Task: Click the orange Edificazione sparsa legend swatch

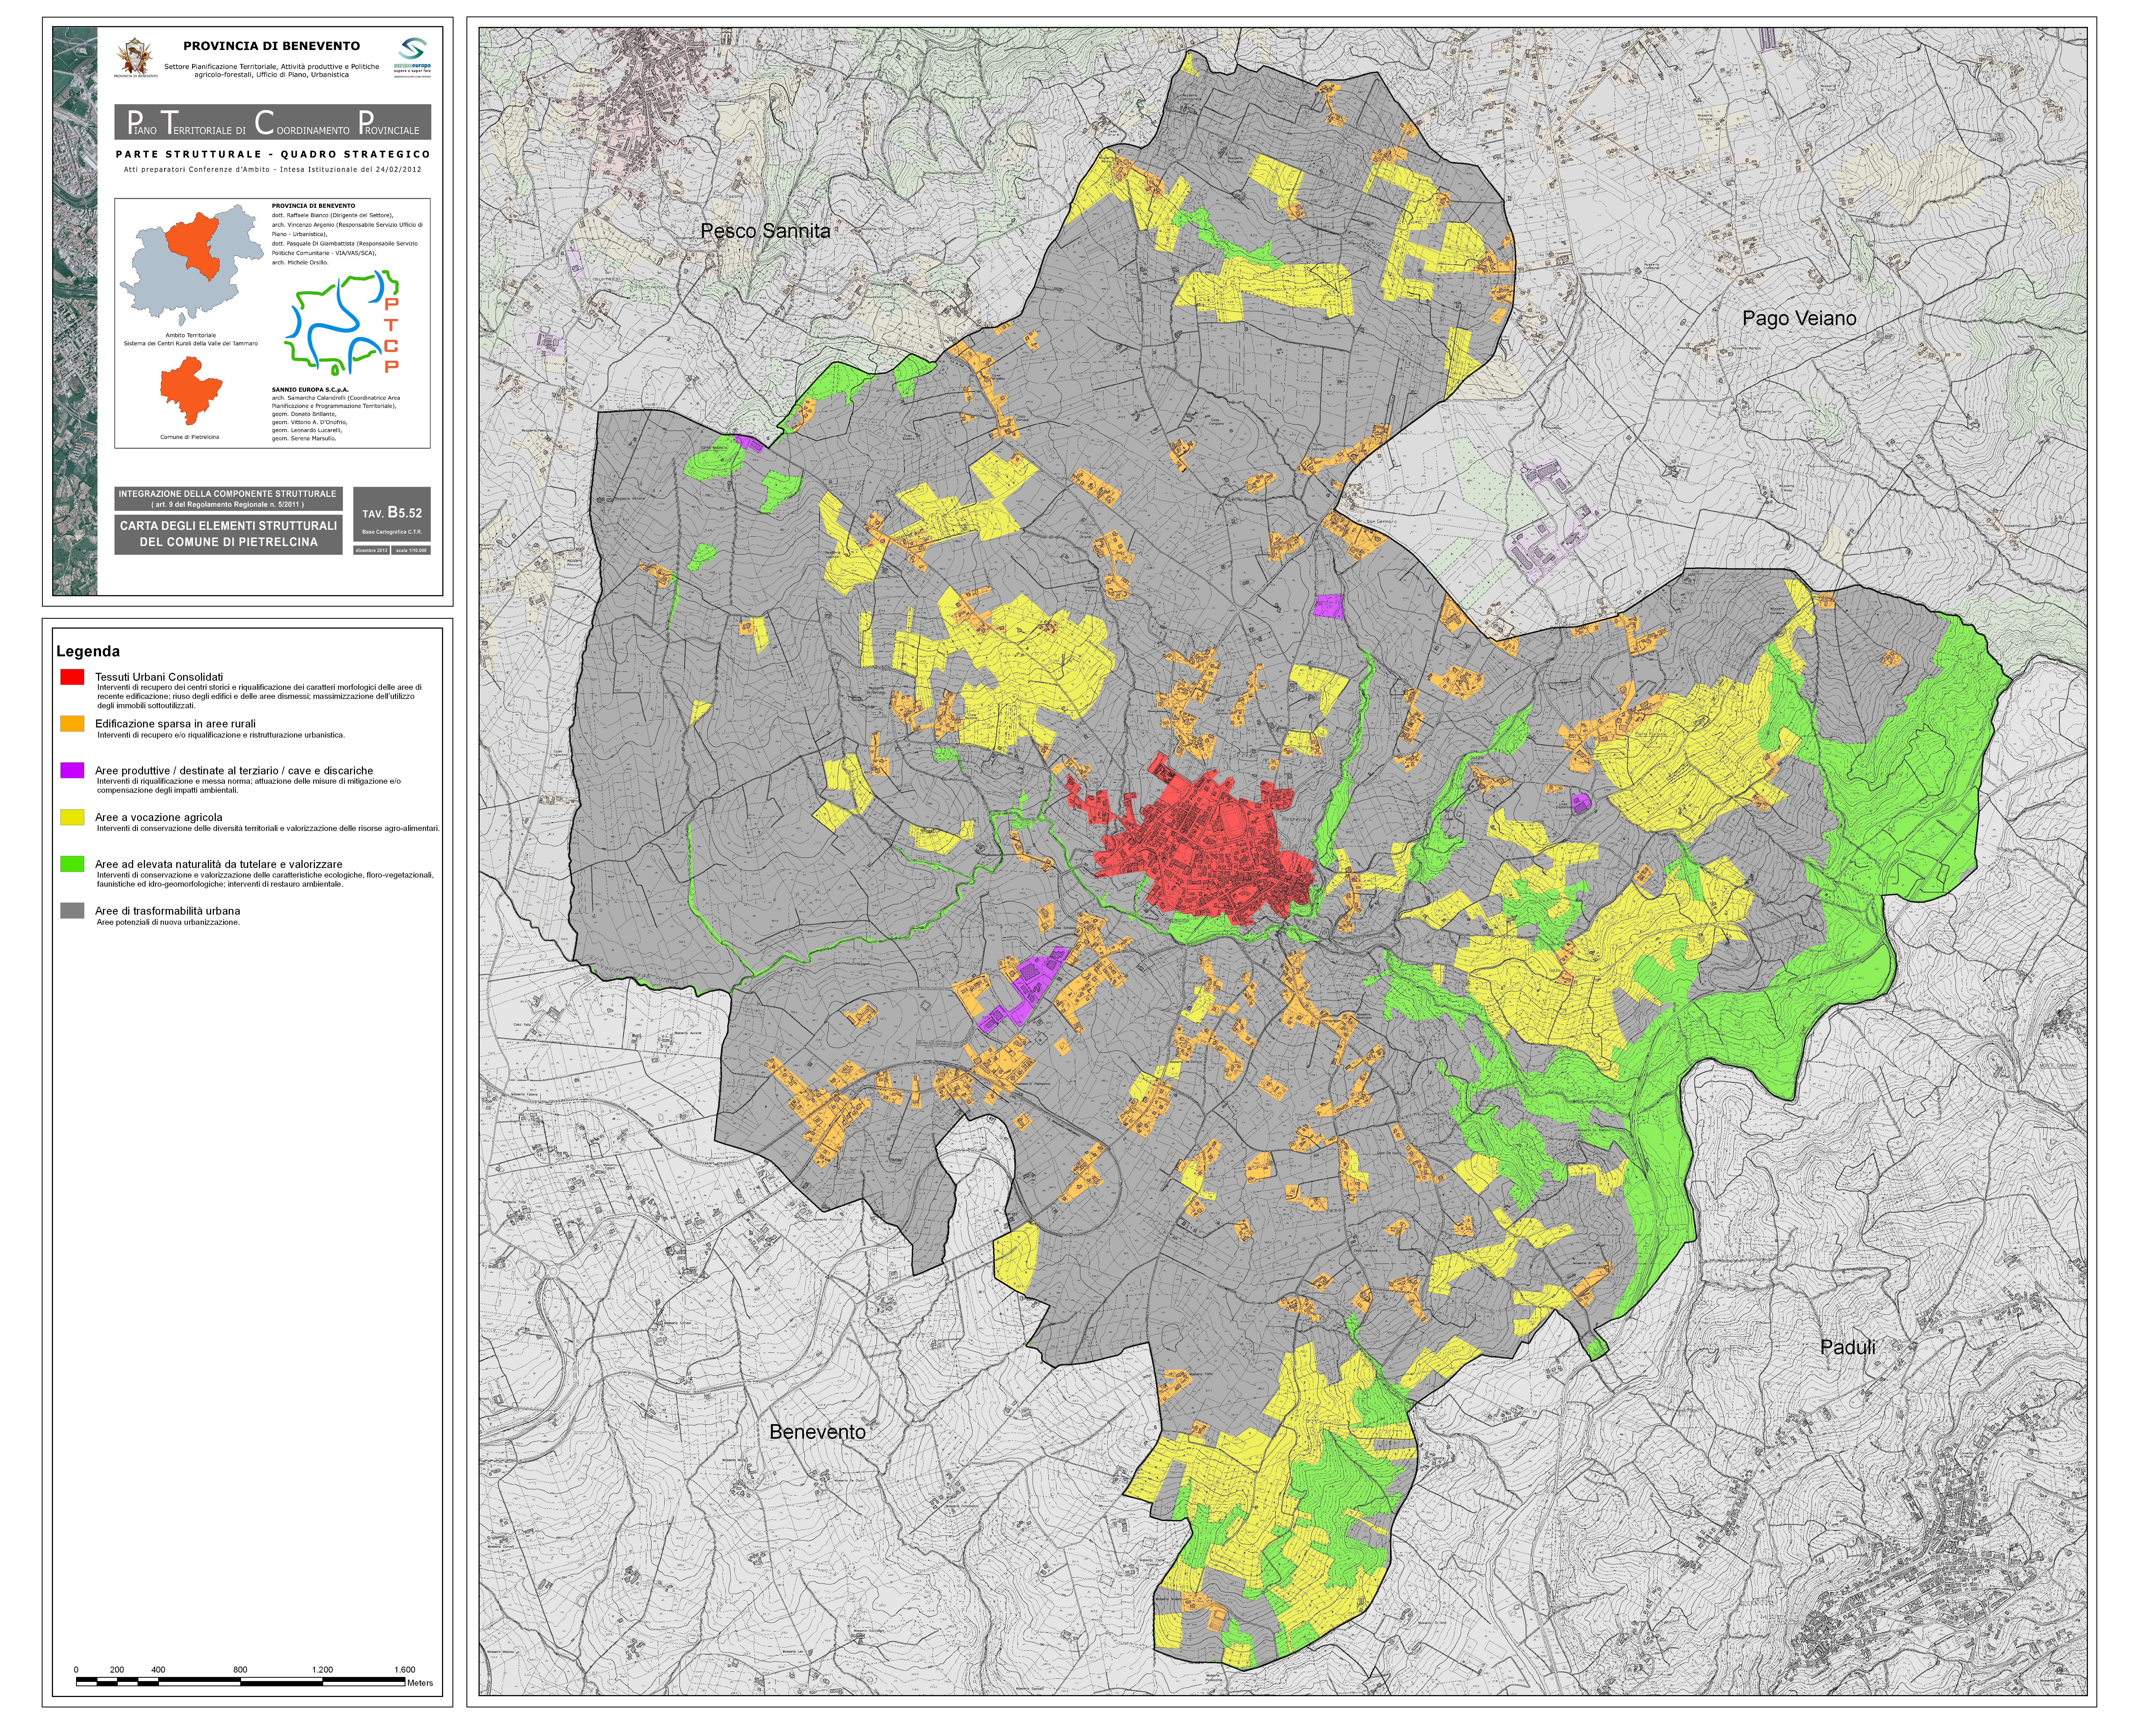Action: point(72,724)
